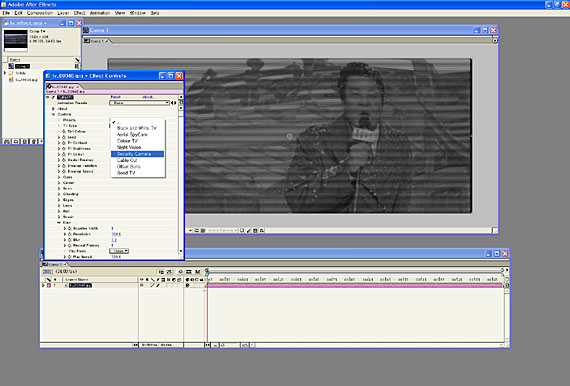Click the New Composition icon in Project panel
The height and width of the screenshot is (386, 570).
pyautogui.click(x=25, y=141)
